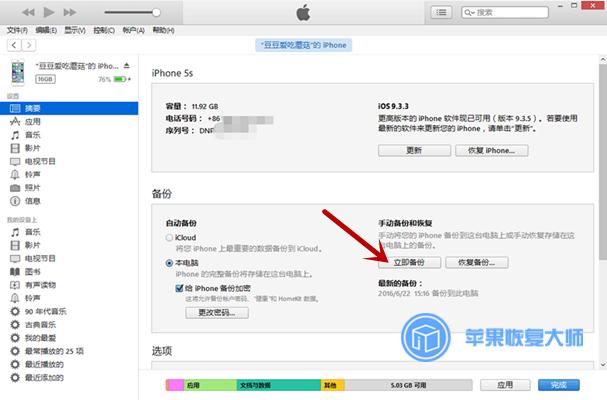The image size is (607, 400).
Task: Click the 文稿与数据 storage bar segment
Action: click(278, 385)
